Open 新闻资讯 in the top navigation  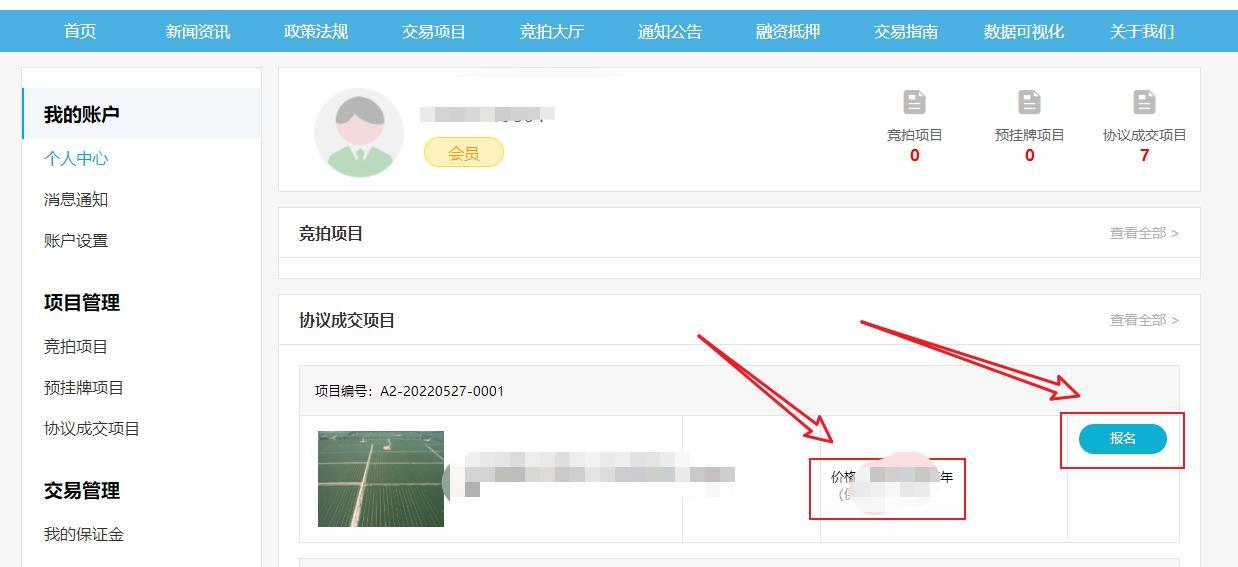(x=198, y=32)
